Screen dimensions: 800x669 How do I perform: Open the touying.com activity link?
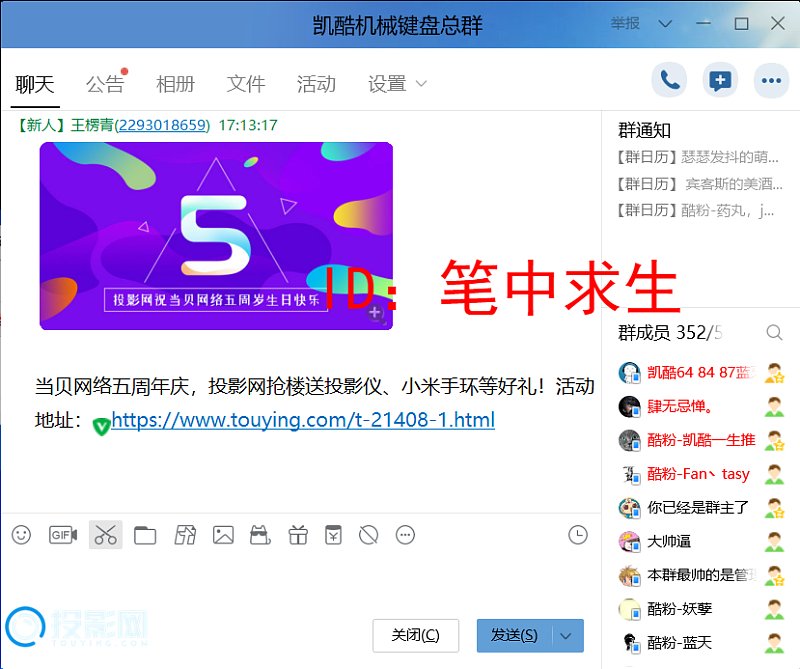coord(303,420)
